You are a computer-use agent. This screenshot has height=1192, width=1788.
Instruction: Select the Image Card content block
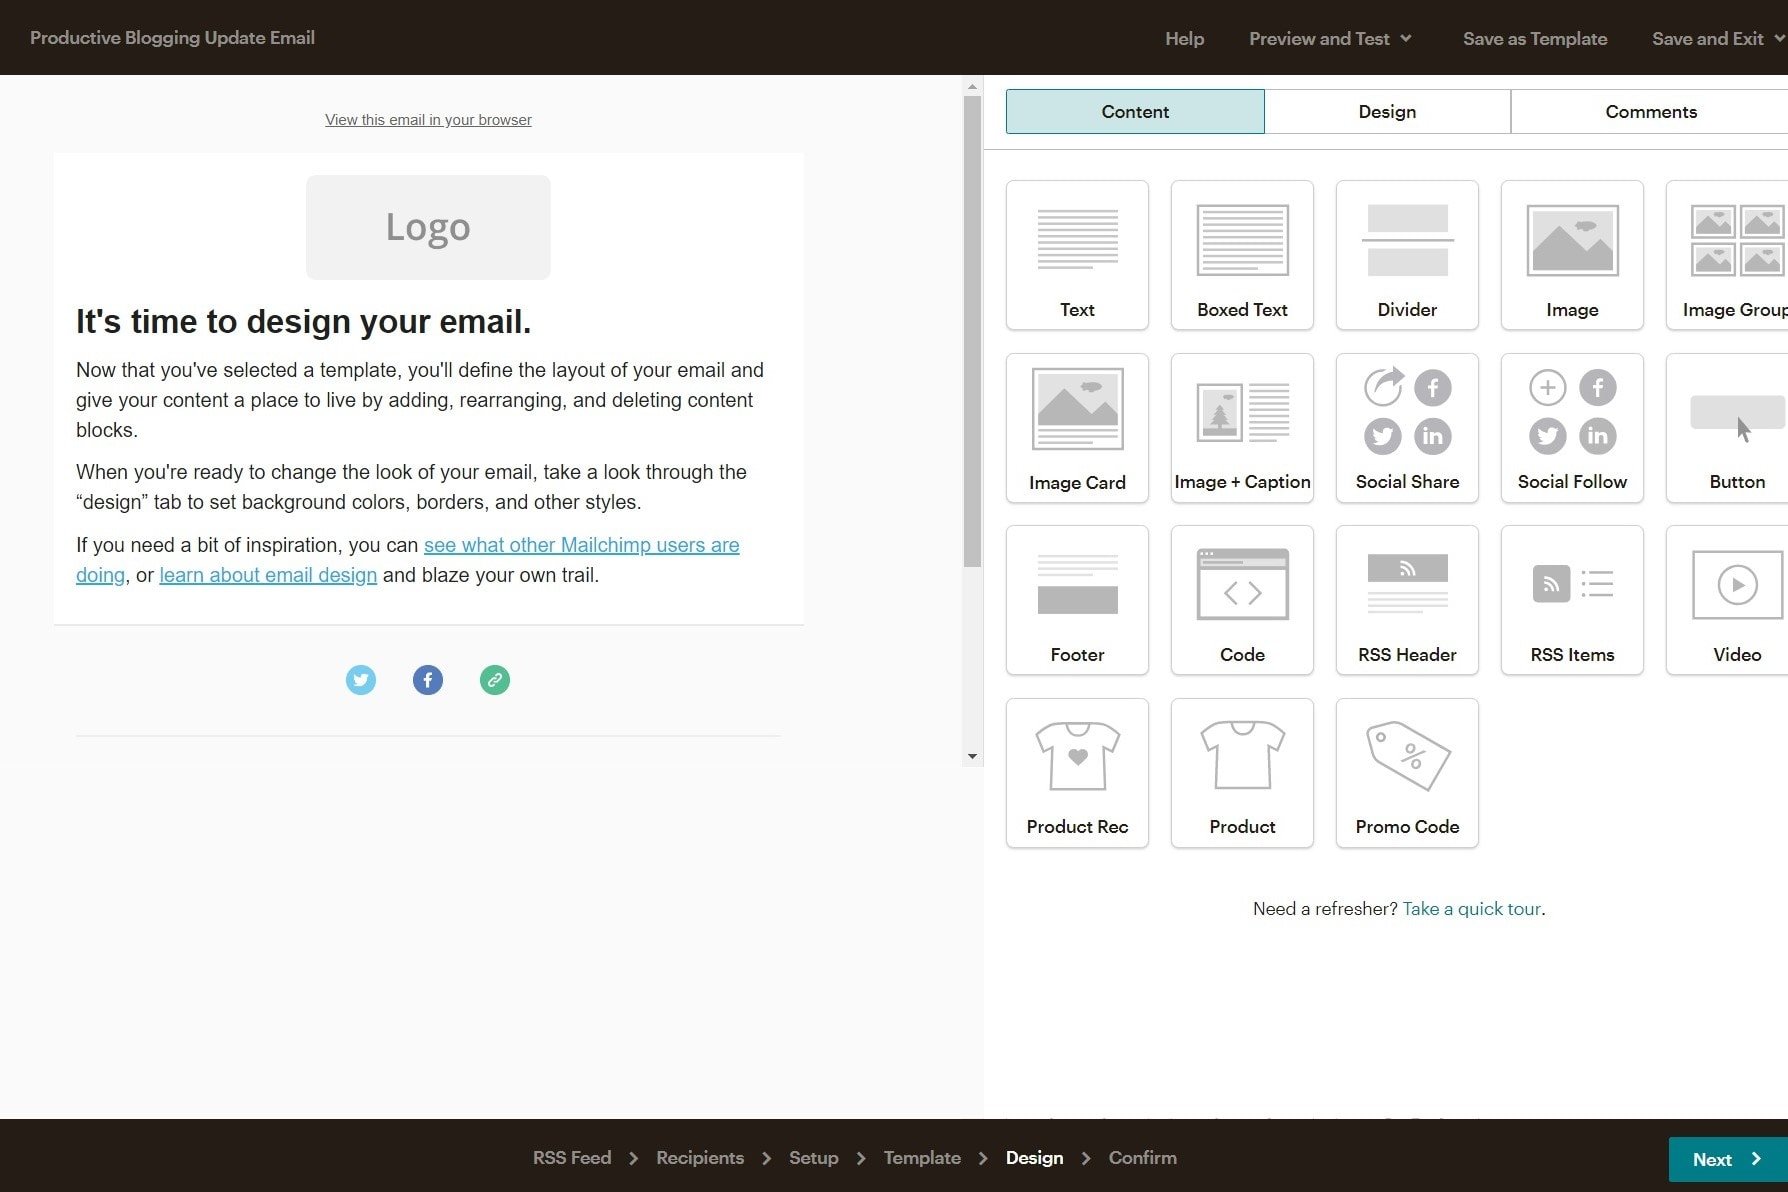(x=1077, y=428)
